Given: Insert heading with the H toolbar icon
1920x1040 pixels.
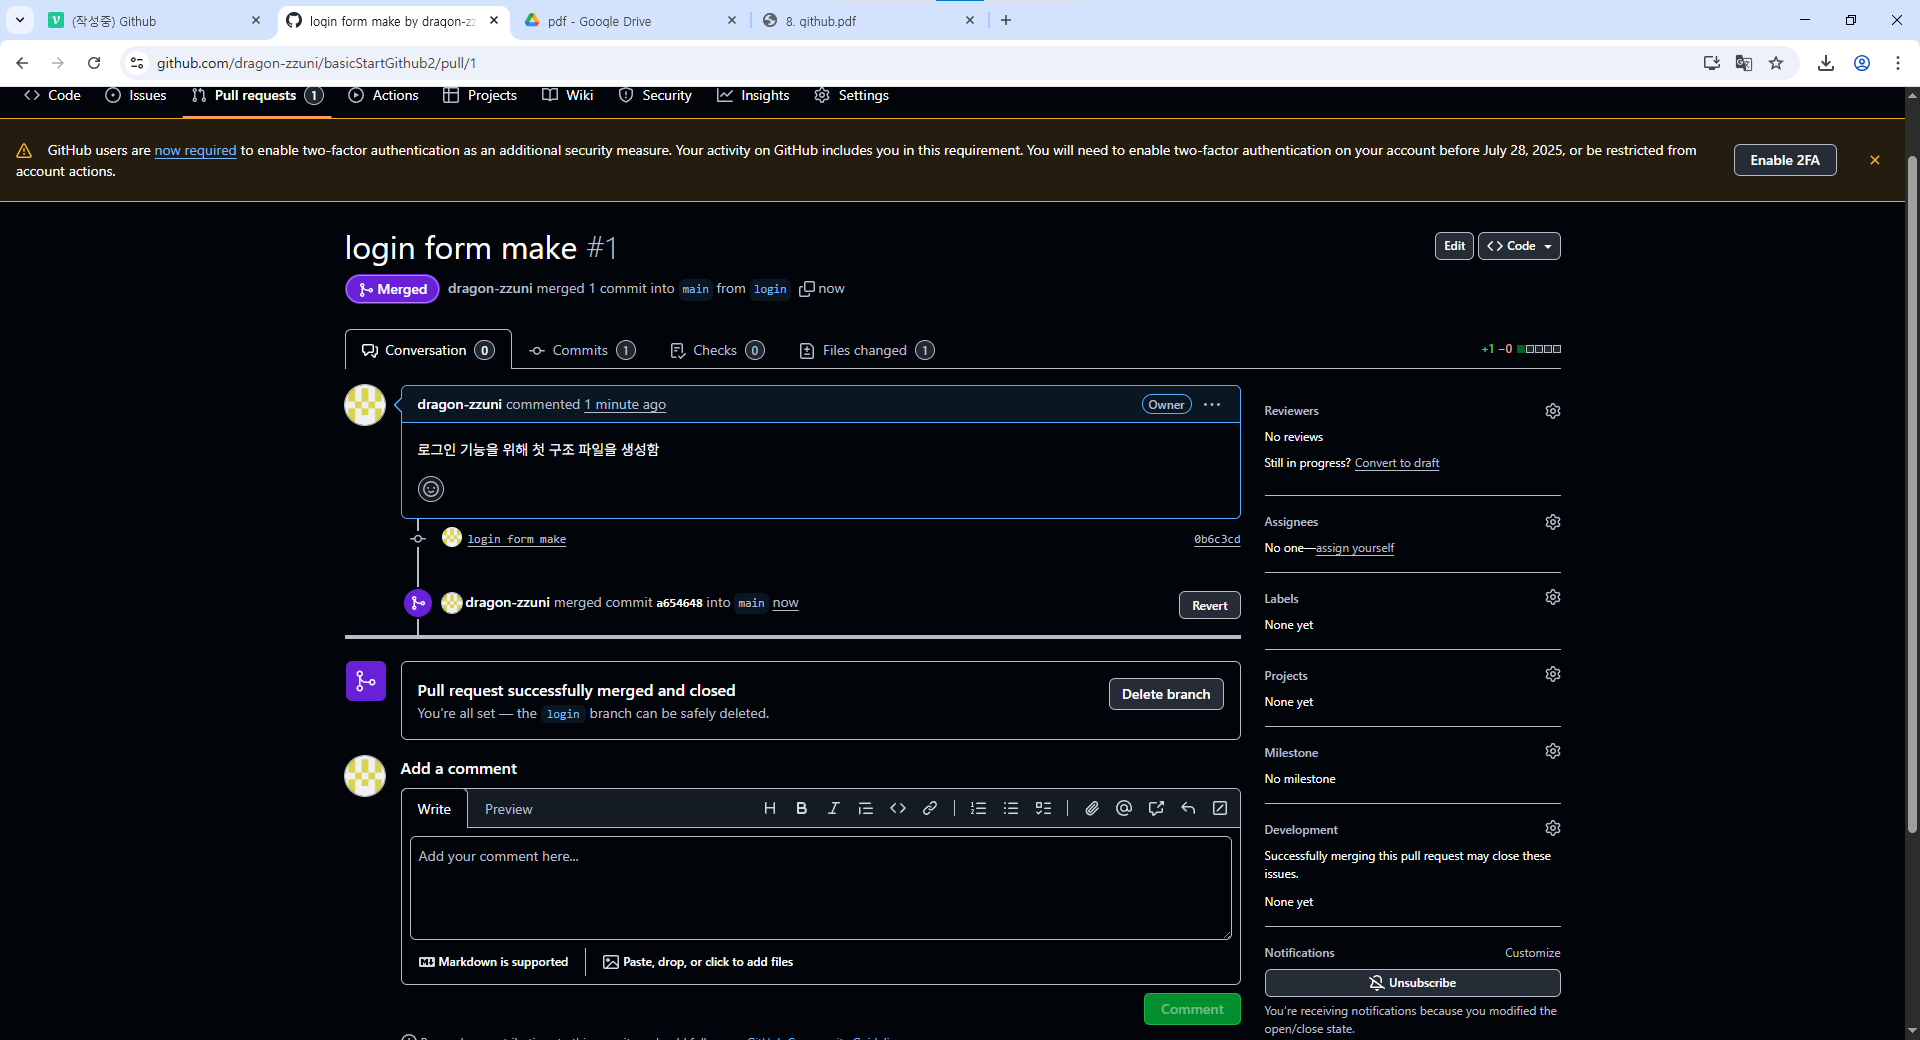Looking at the screenshot, I should pos(770,808).
